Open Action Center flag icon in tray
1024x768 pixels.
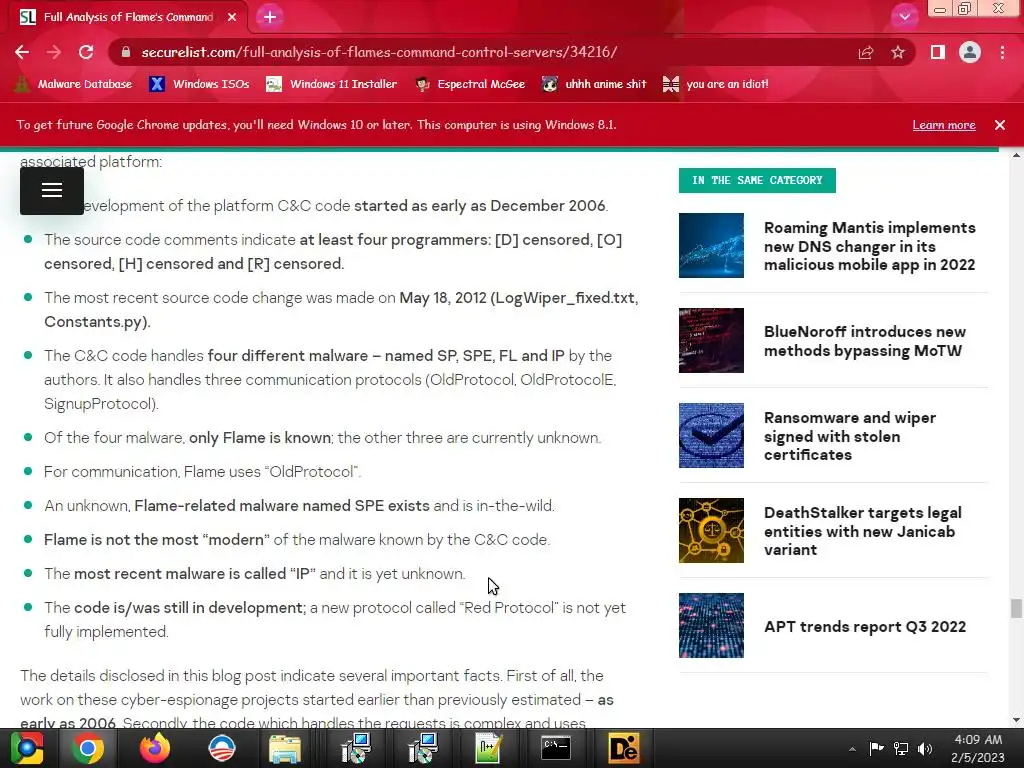[x=876, y=748]
